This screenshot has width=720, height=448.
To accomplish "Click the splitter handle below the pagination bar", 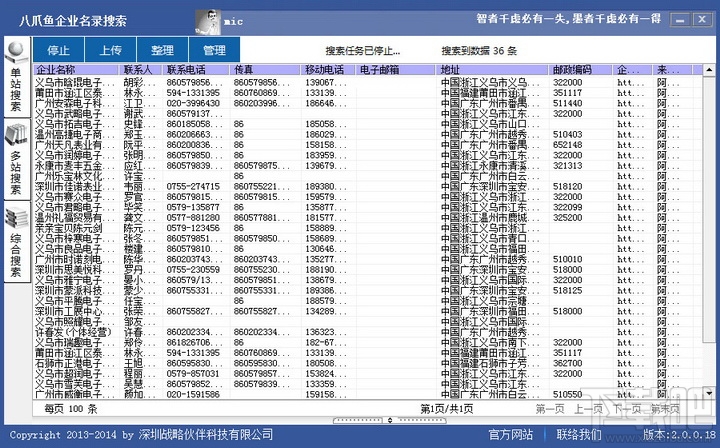I will pos(389,420).
